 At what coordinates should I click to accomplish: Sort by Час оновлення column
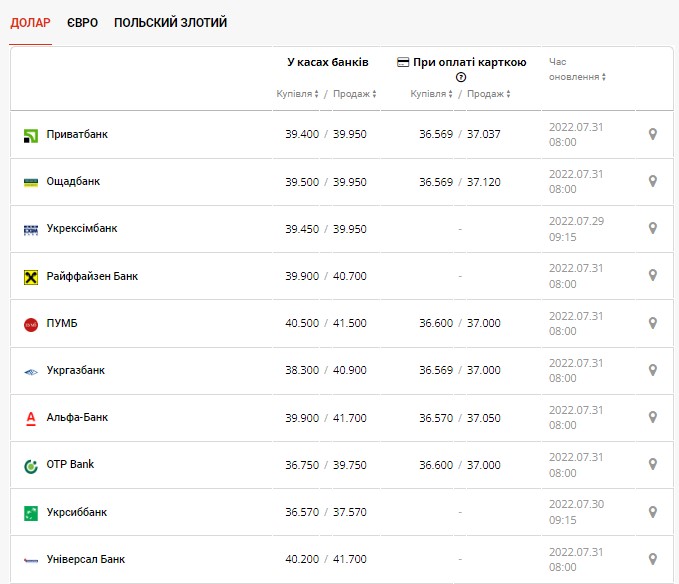click(577, 77)
